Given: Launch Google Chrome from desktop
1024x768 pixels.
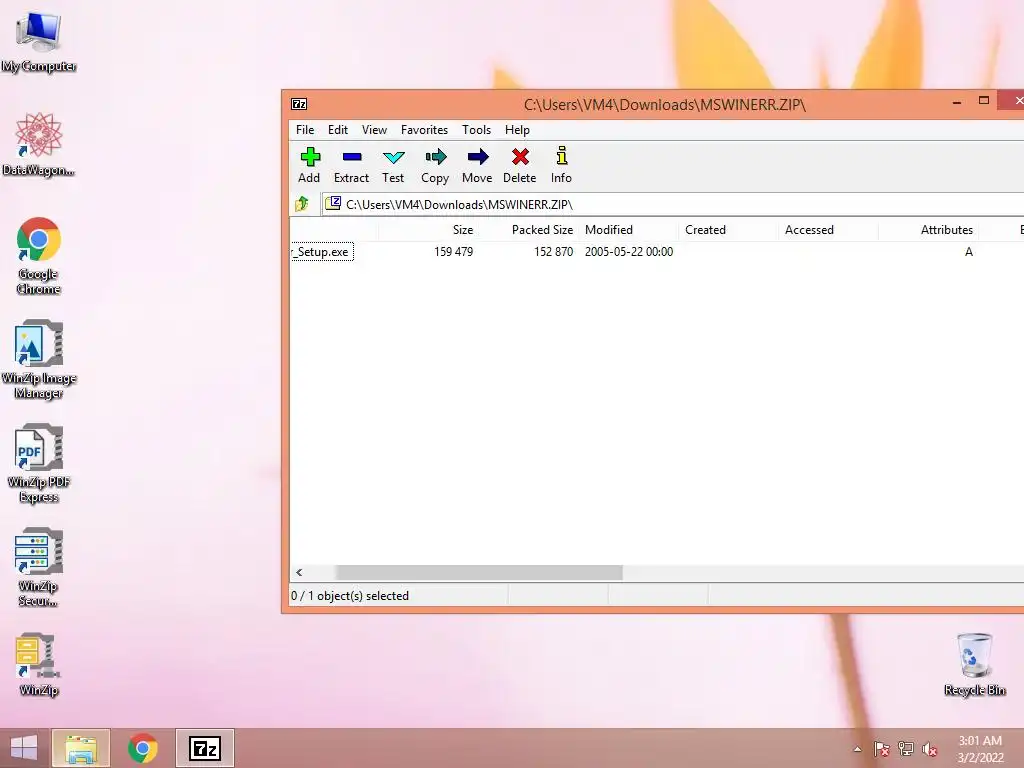Looking at the screenshot, I should 39,256.
